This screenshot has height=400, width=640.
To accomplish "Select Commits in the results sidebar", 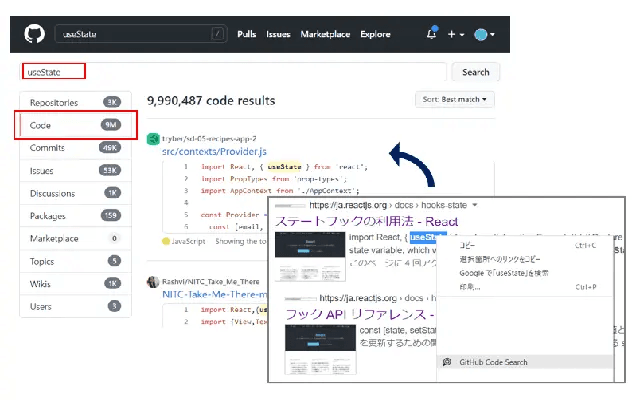I will pyautogui.click(x=76, y=148).
